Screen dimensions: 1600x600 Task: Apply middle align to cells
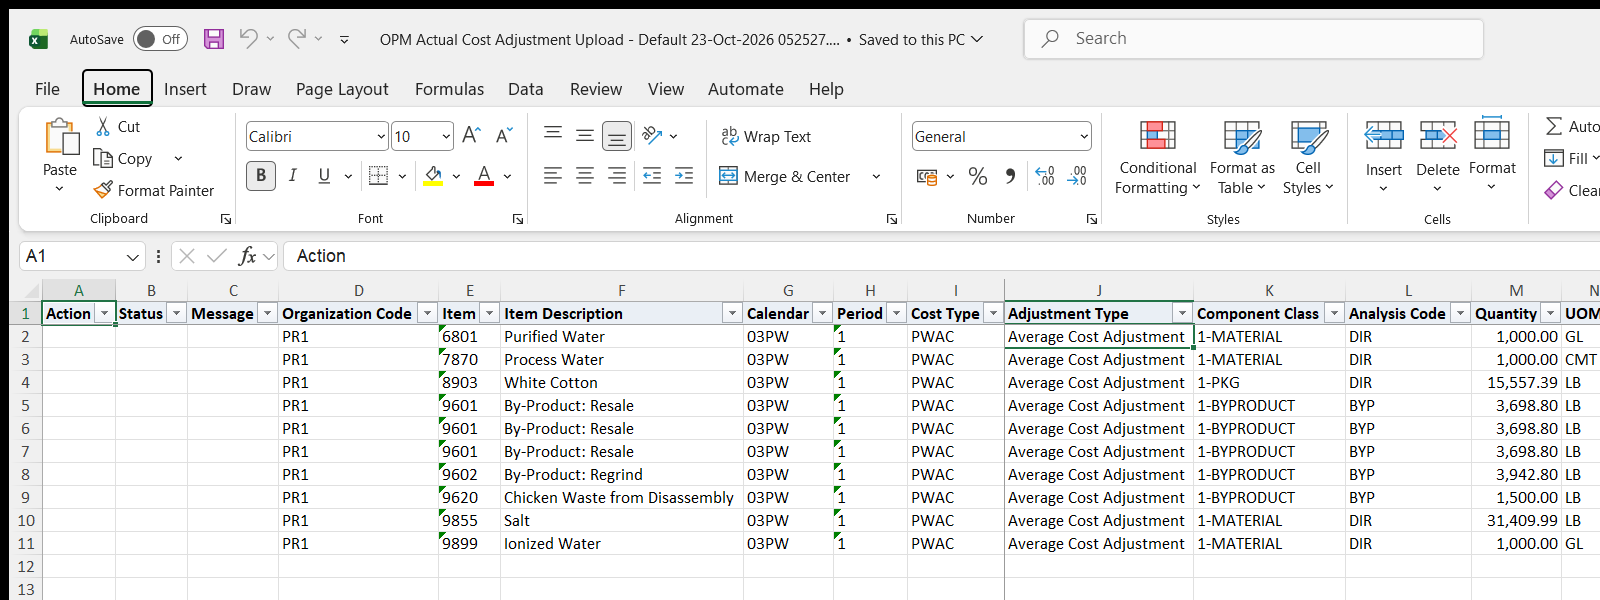click(x=585, y=136)
